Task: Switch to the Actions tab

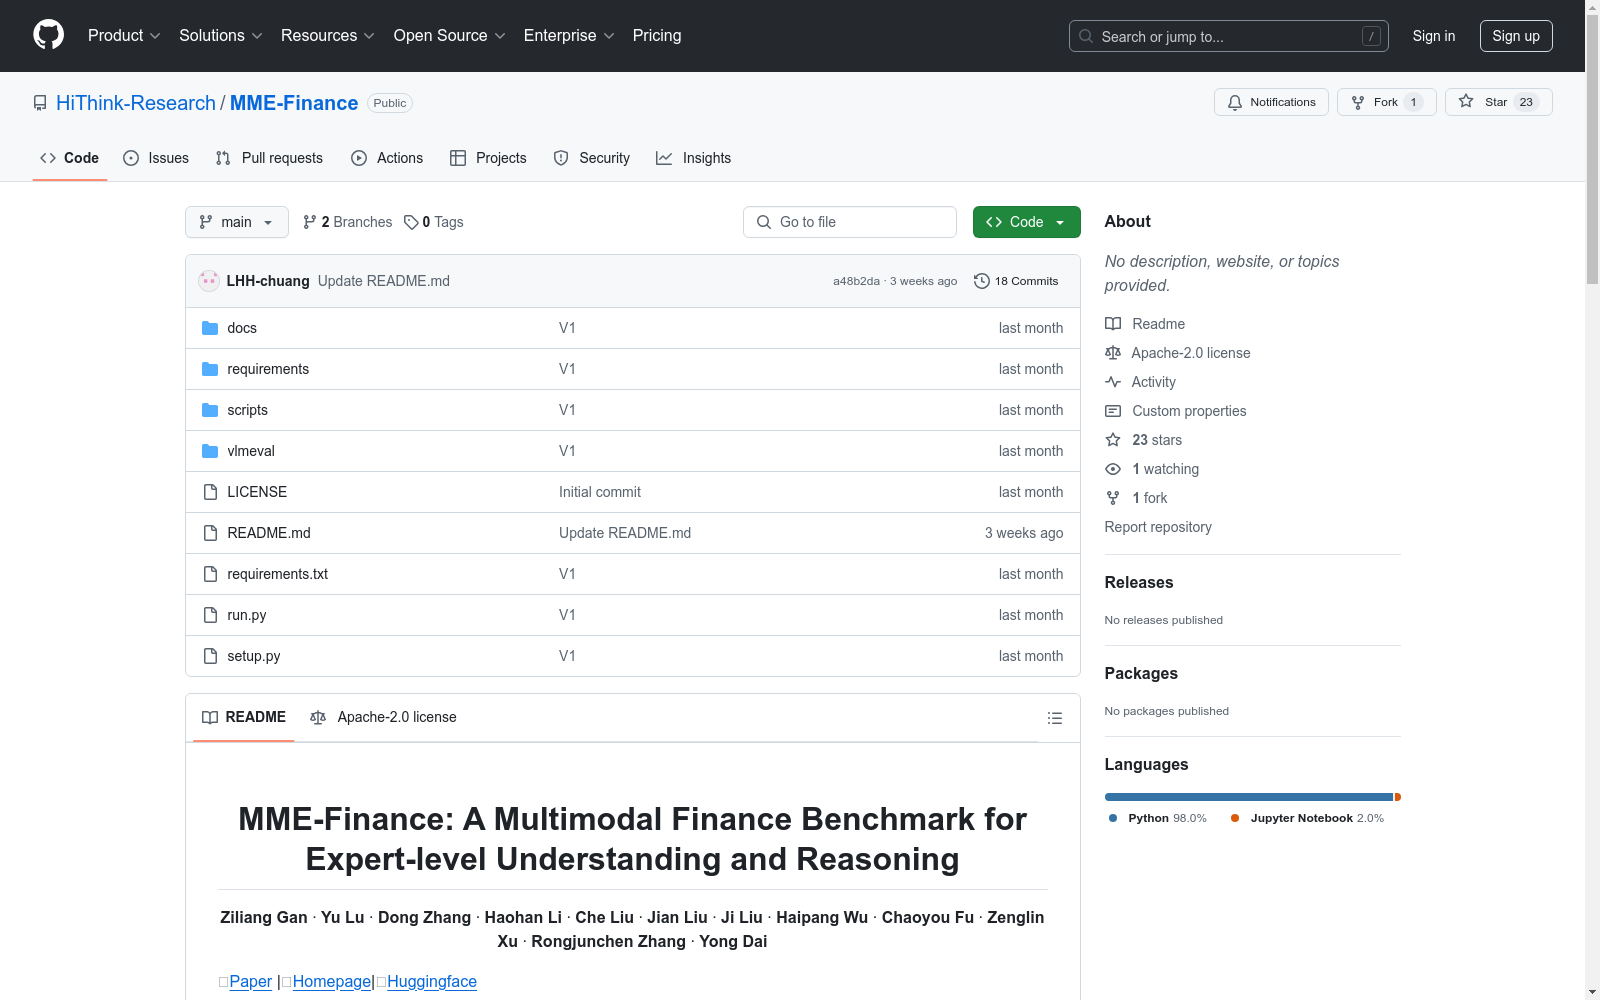Action: click(x=387, y=158)
